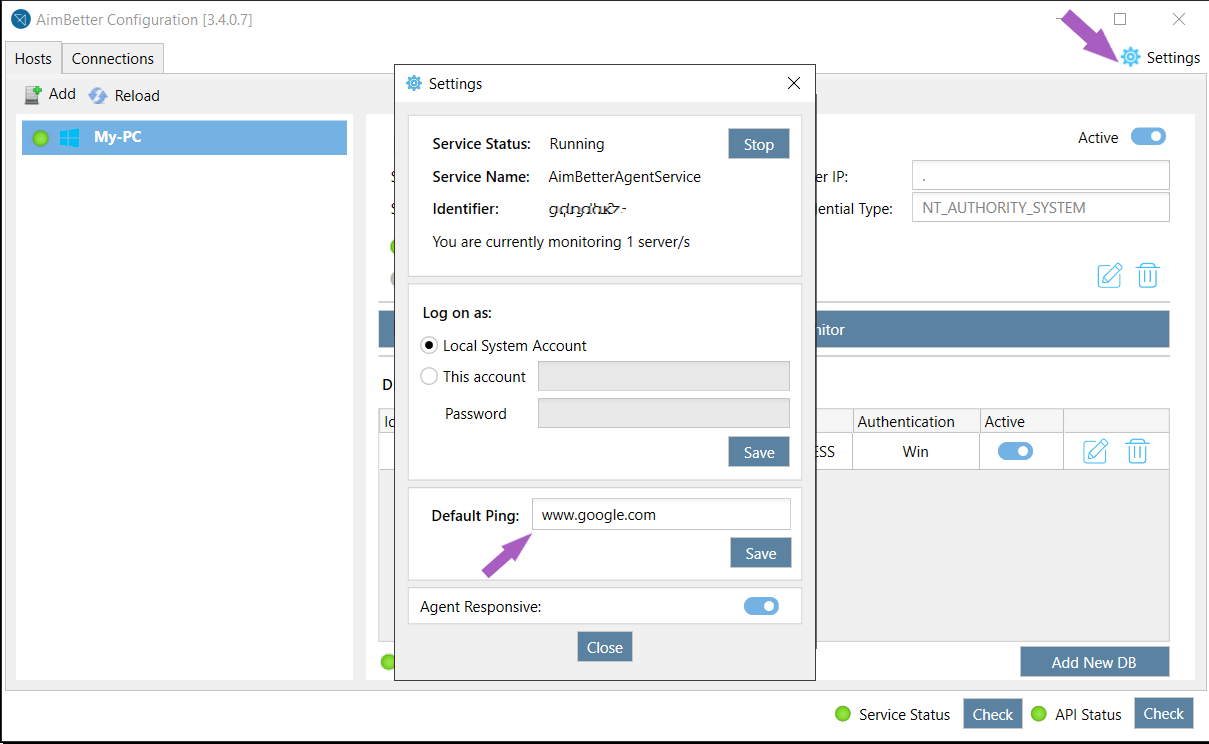Click the AimBetterAgentService service name text
Viewport: 1209px width, 744px height.
click(625, 176)
